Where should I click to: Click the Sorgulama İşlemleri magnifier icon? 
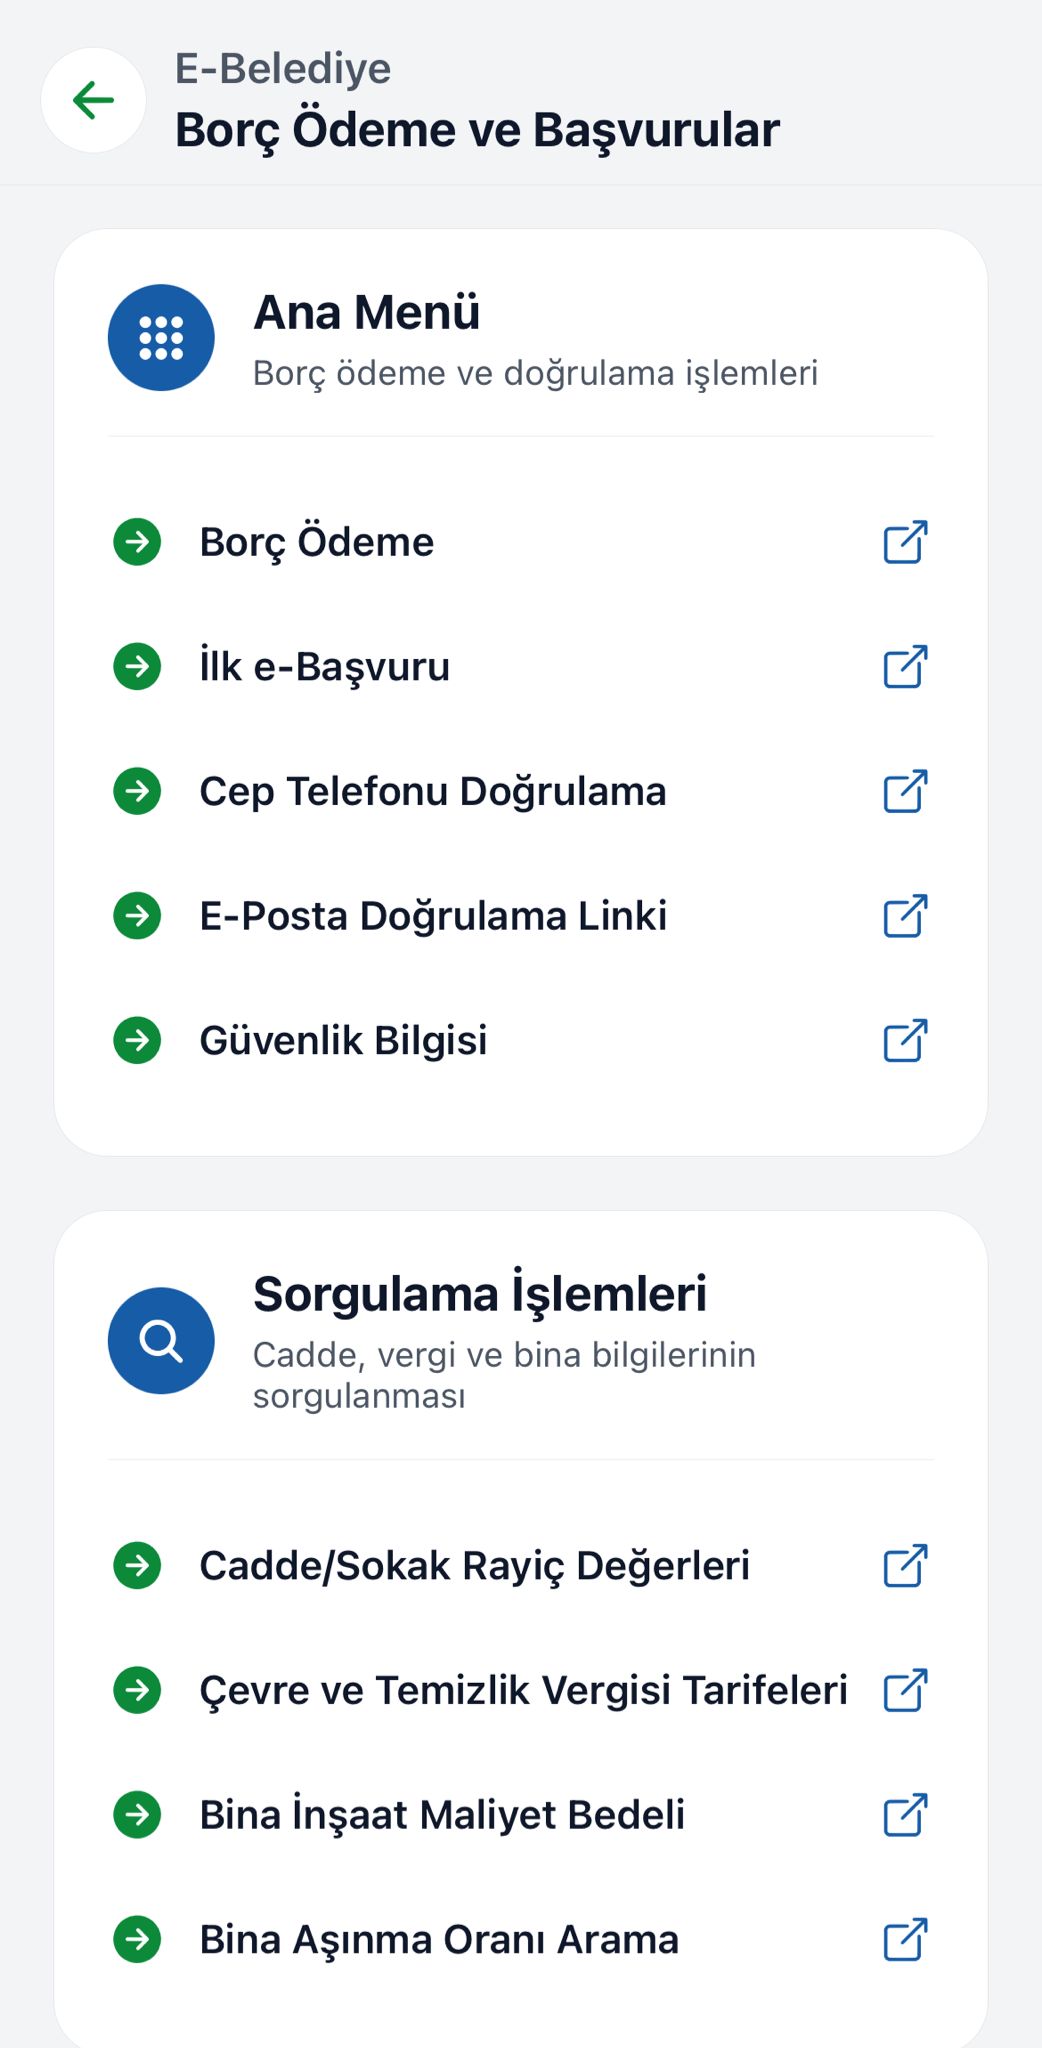pos(161,1340)
